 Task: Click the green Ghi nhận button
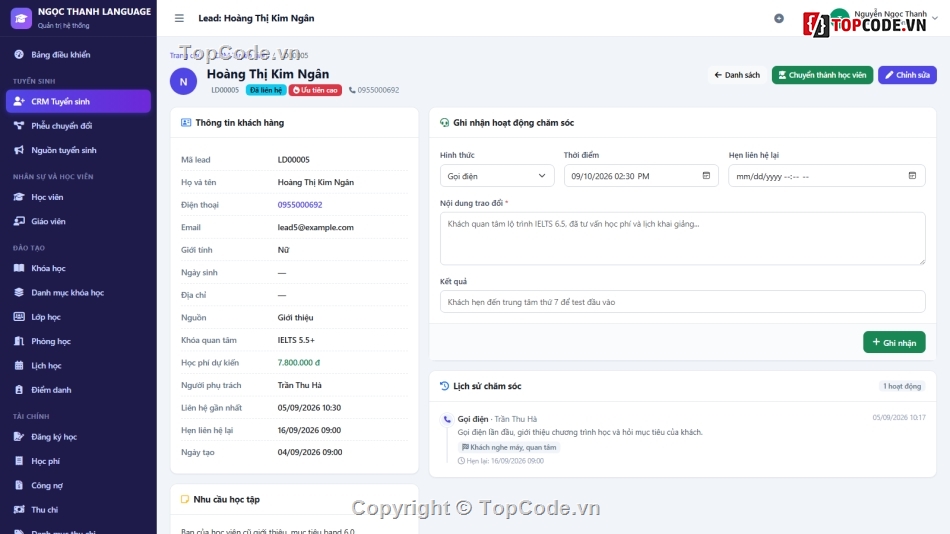click(x=894, y=342)
